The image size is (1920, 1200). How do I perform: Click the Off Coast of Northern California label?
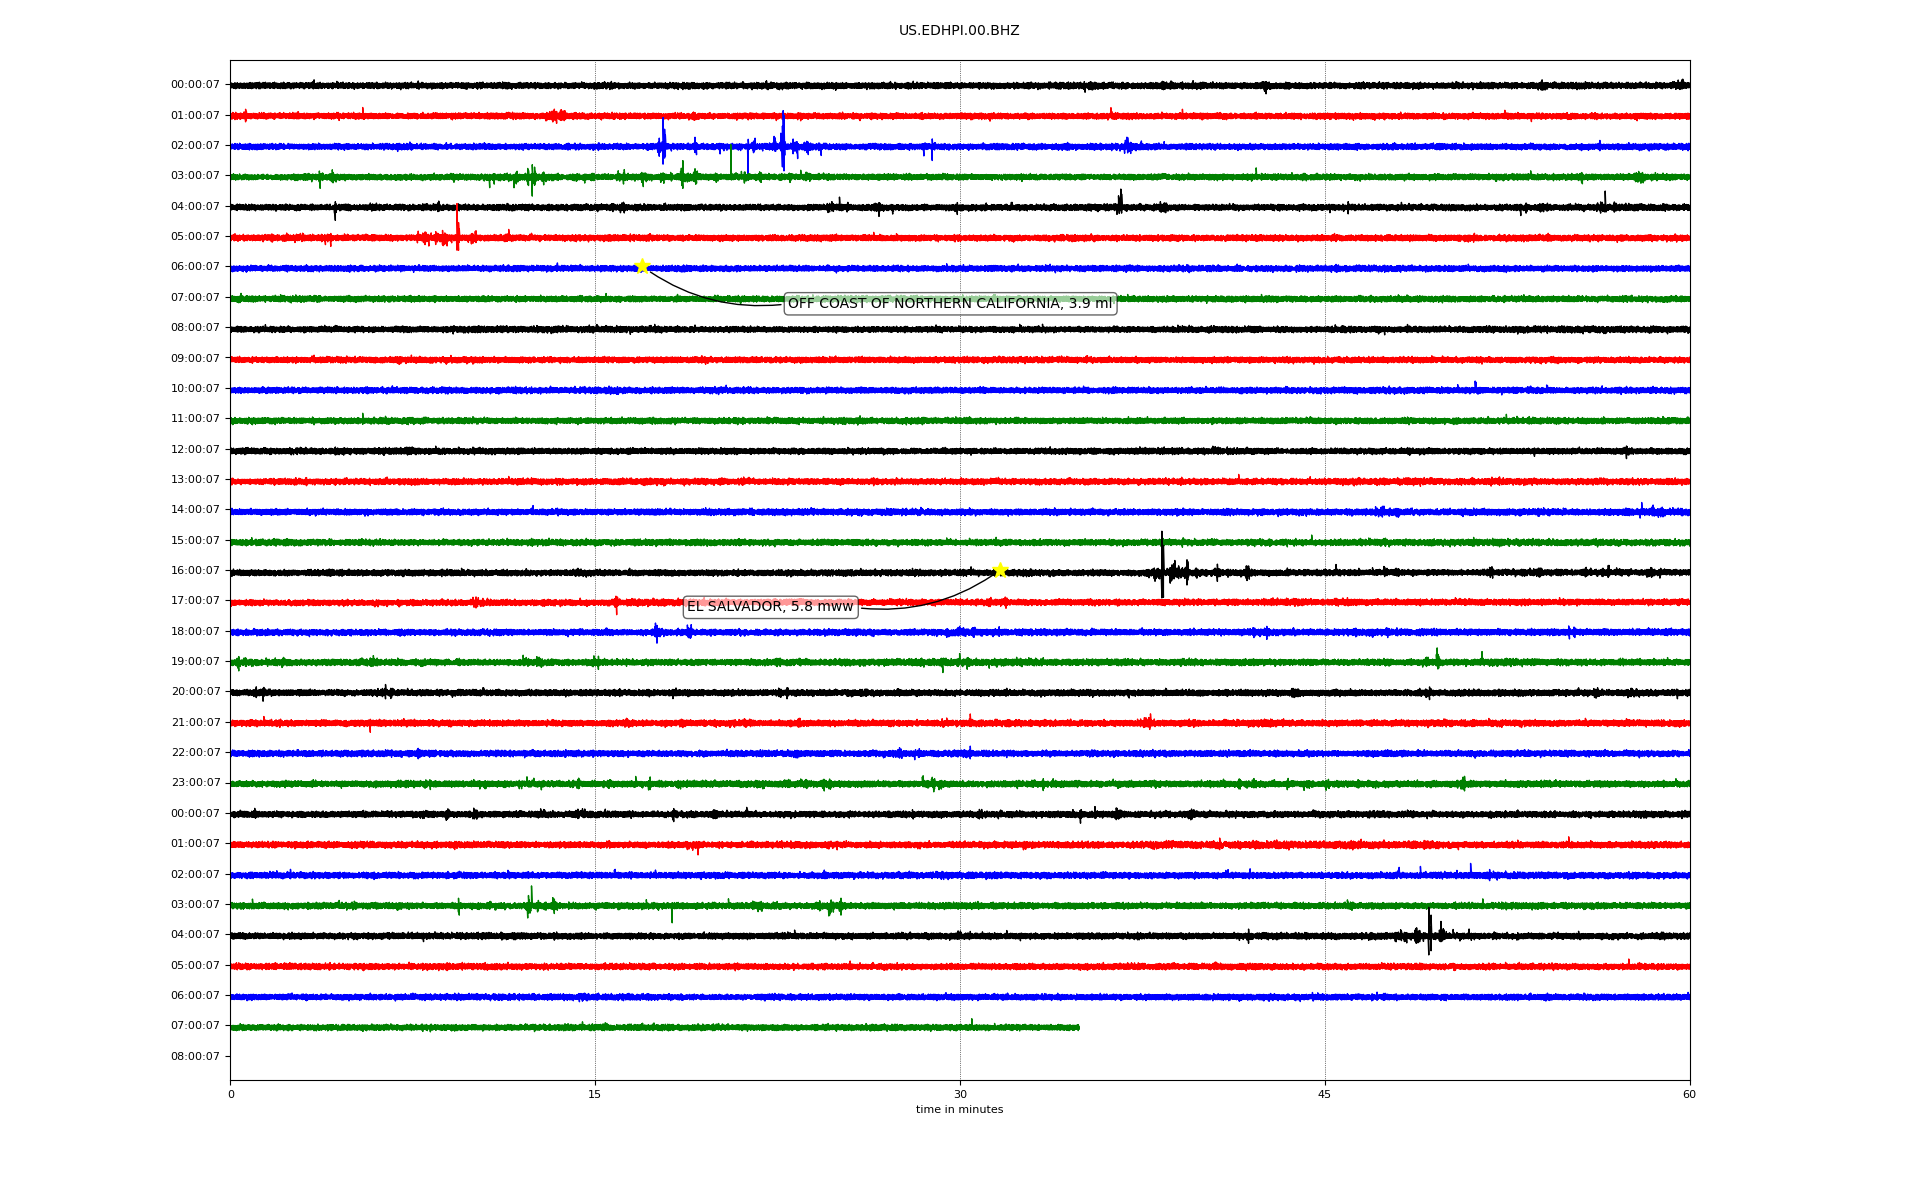[x=949, y=303]
